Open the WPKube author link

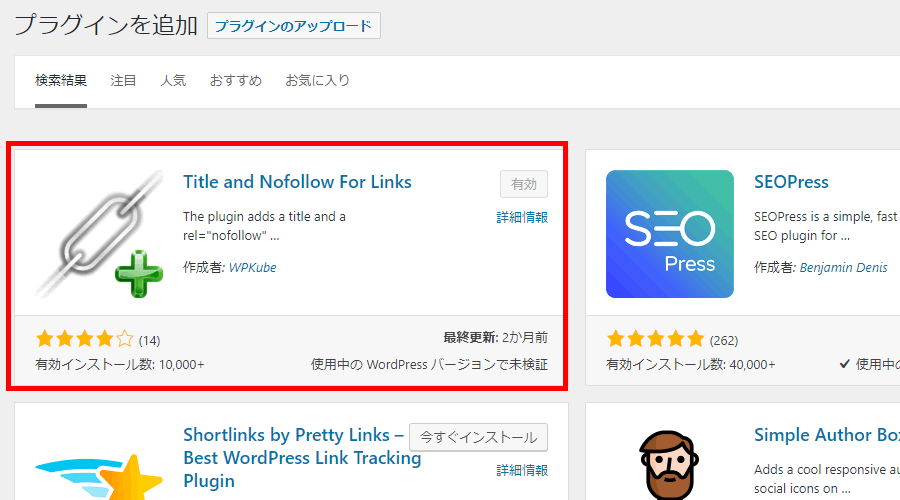click(x=252, y=267)
